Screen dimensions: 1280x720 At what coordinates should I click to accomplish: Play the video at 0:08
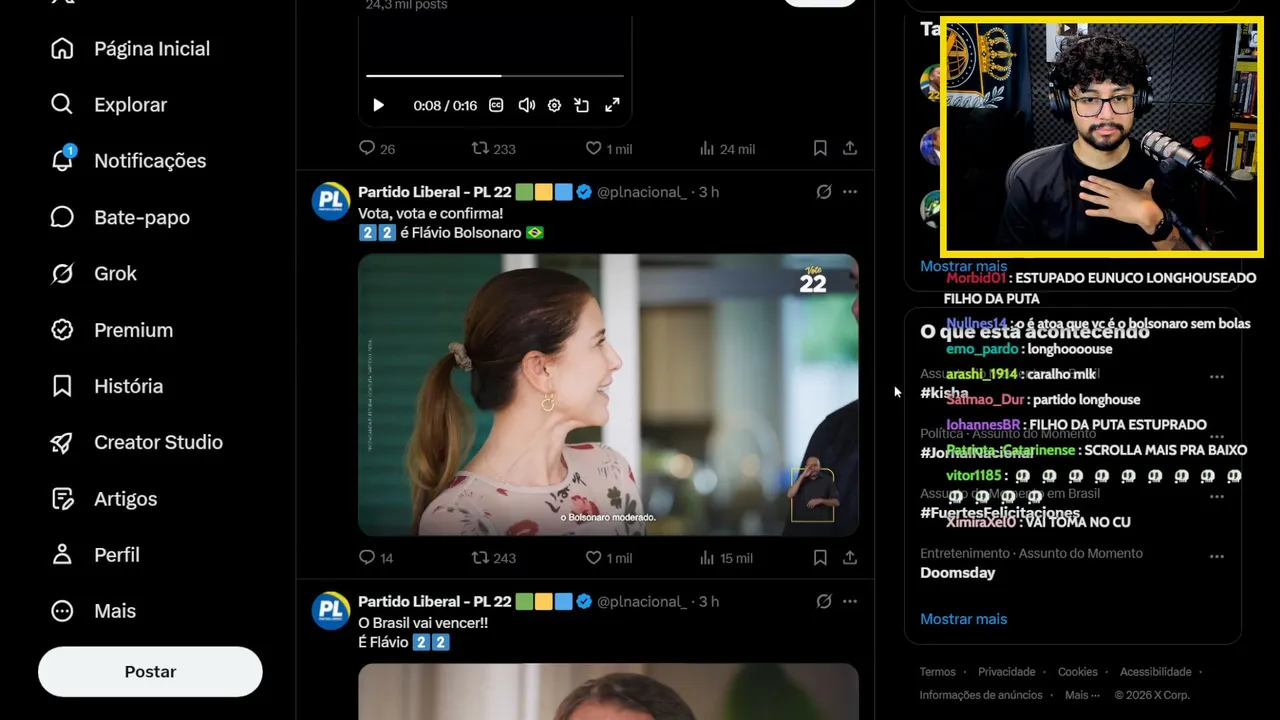(378, 105)
